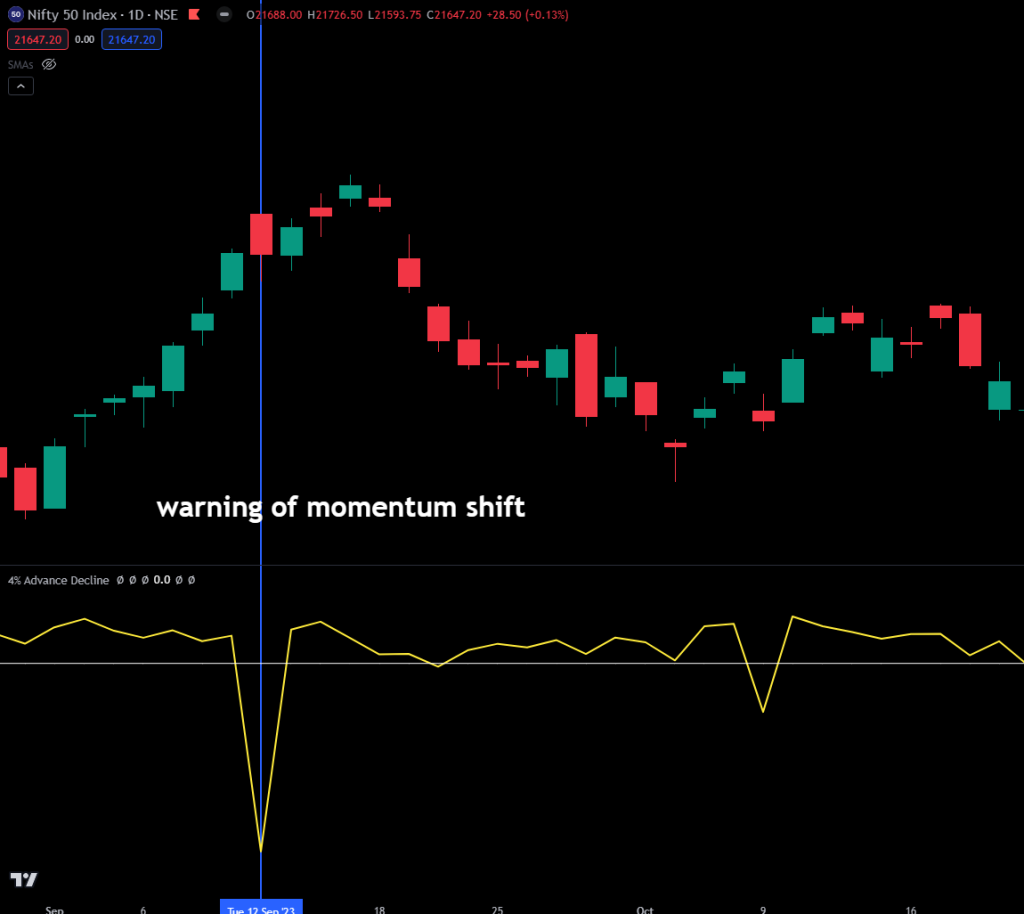Open symbol details via Nifty 50 Index title
1024x914 pixels.
(x=72, y=14)
